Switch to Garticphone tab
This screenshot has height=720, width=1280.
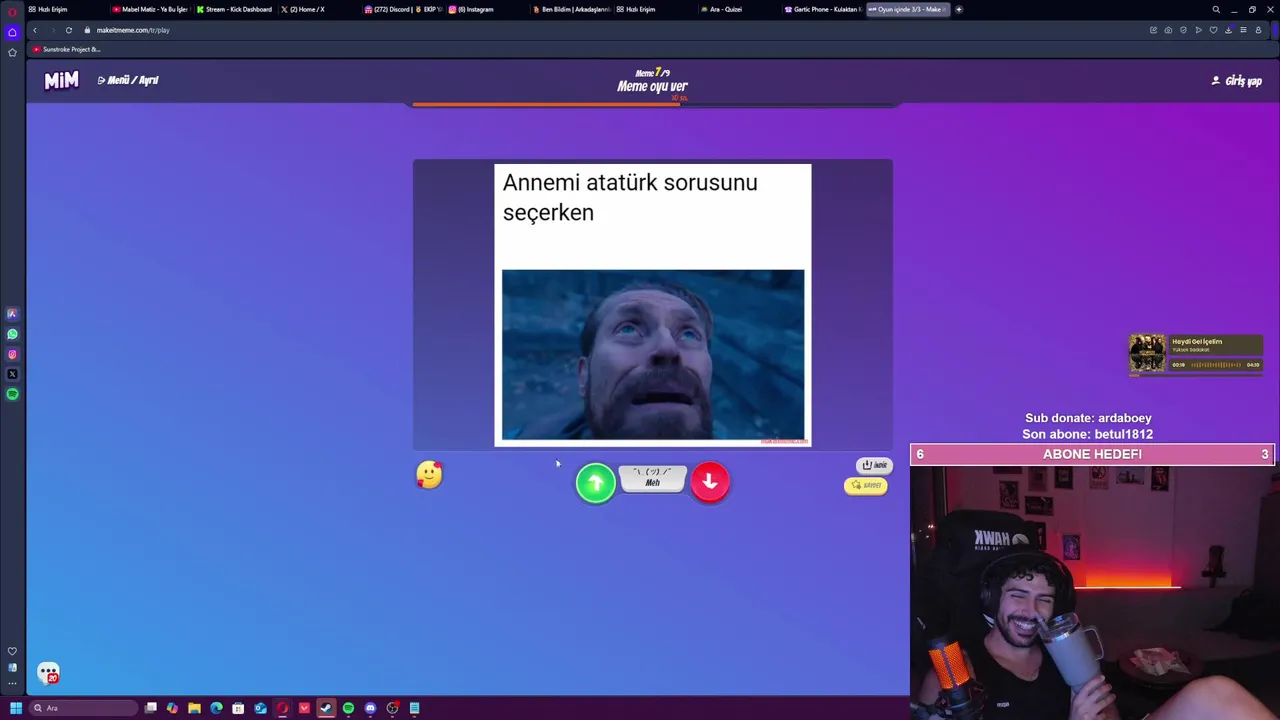823,9
